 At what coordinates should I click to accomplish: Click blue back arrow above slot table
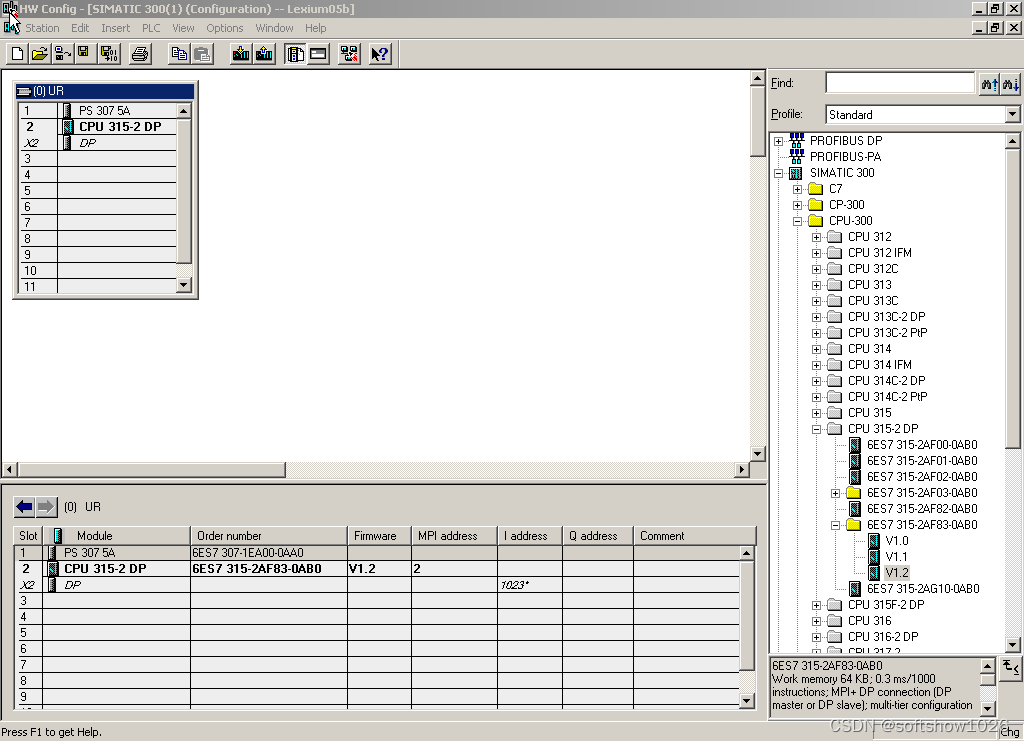(x=25, y=507)
